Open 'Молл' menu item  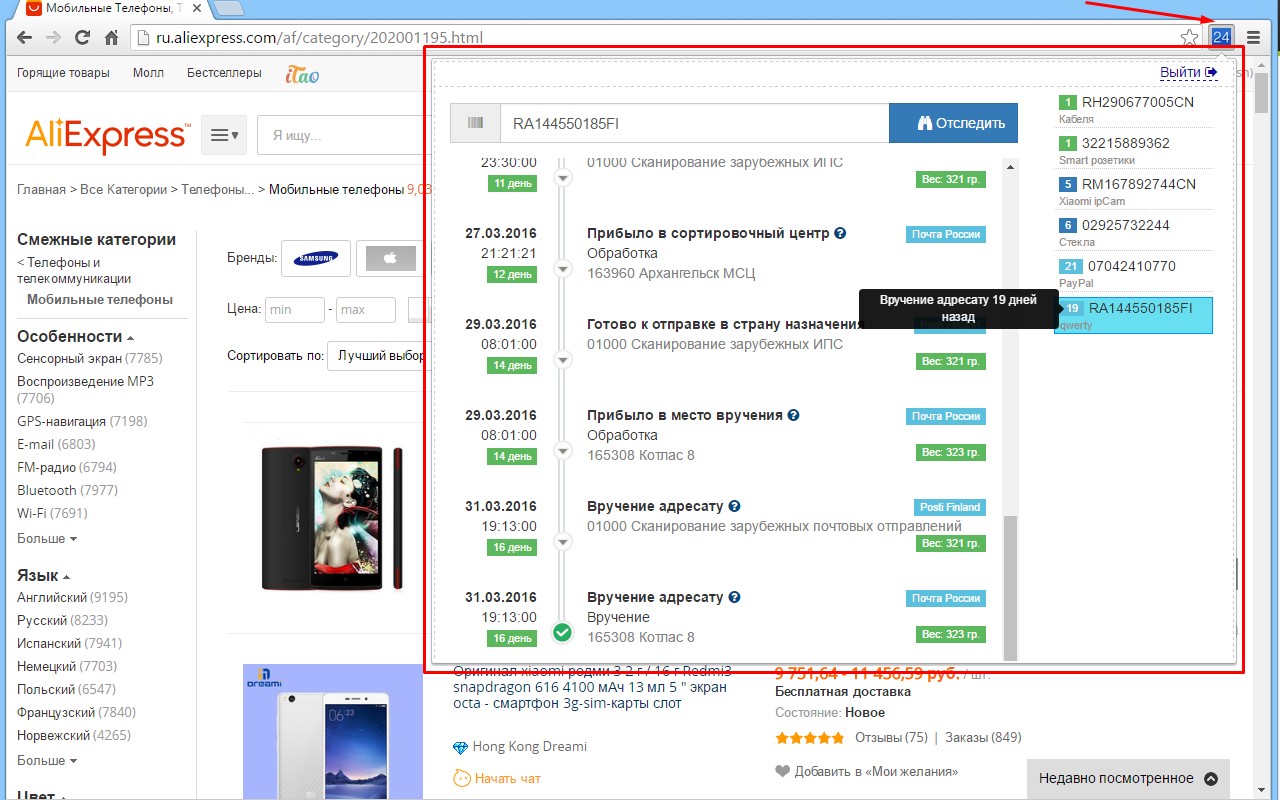[148, 73]
